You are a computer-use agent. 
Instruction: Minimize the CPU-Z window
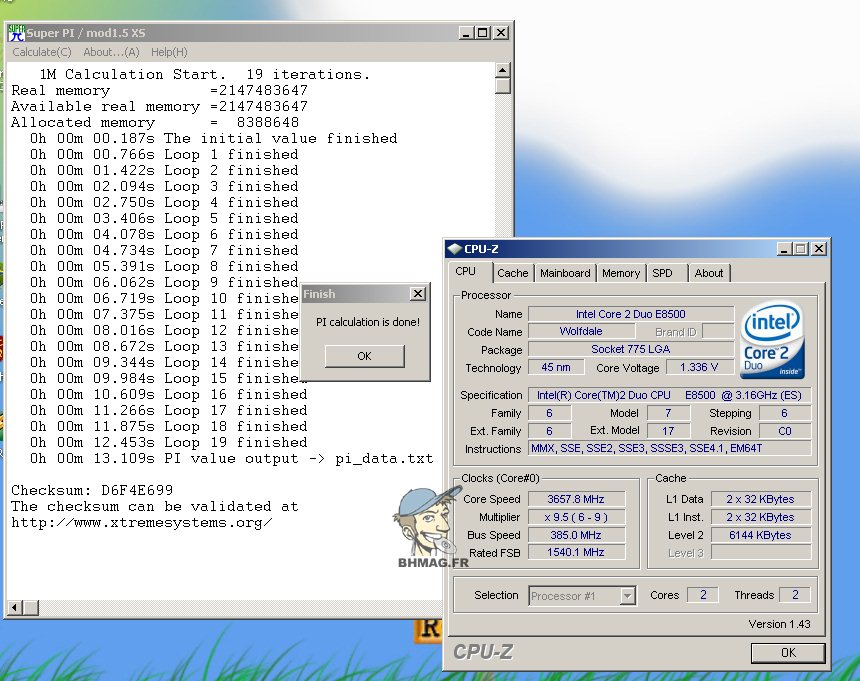(x=784, y=249)
